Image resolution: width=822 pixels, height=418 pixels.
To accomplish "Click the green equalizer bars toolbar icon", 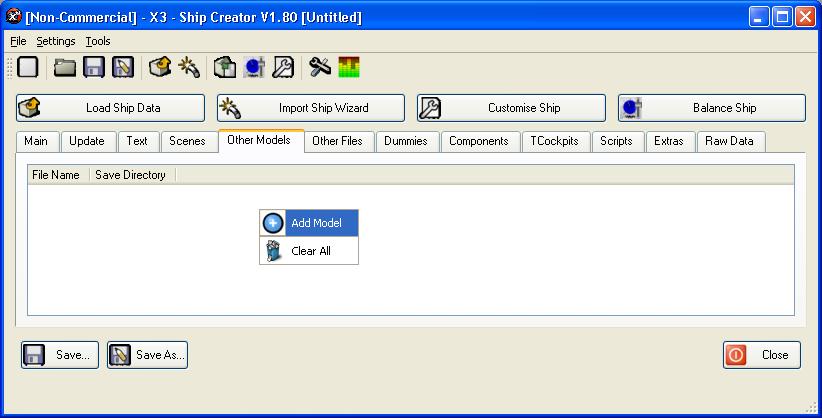I will [349, 68].
